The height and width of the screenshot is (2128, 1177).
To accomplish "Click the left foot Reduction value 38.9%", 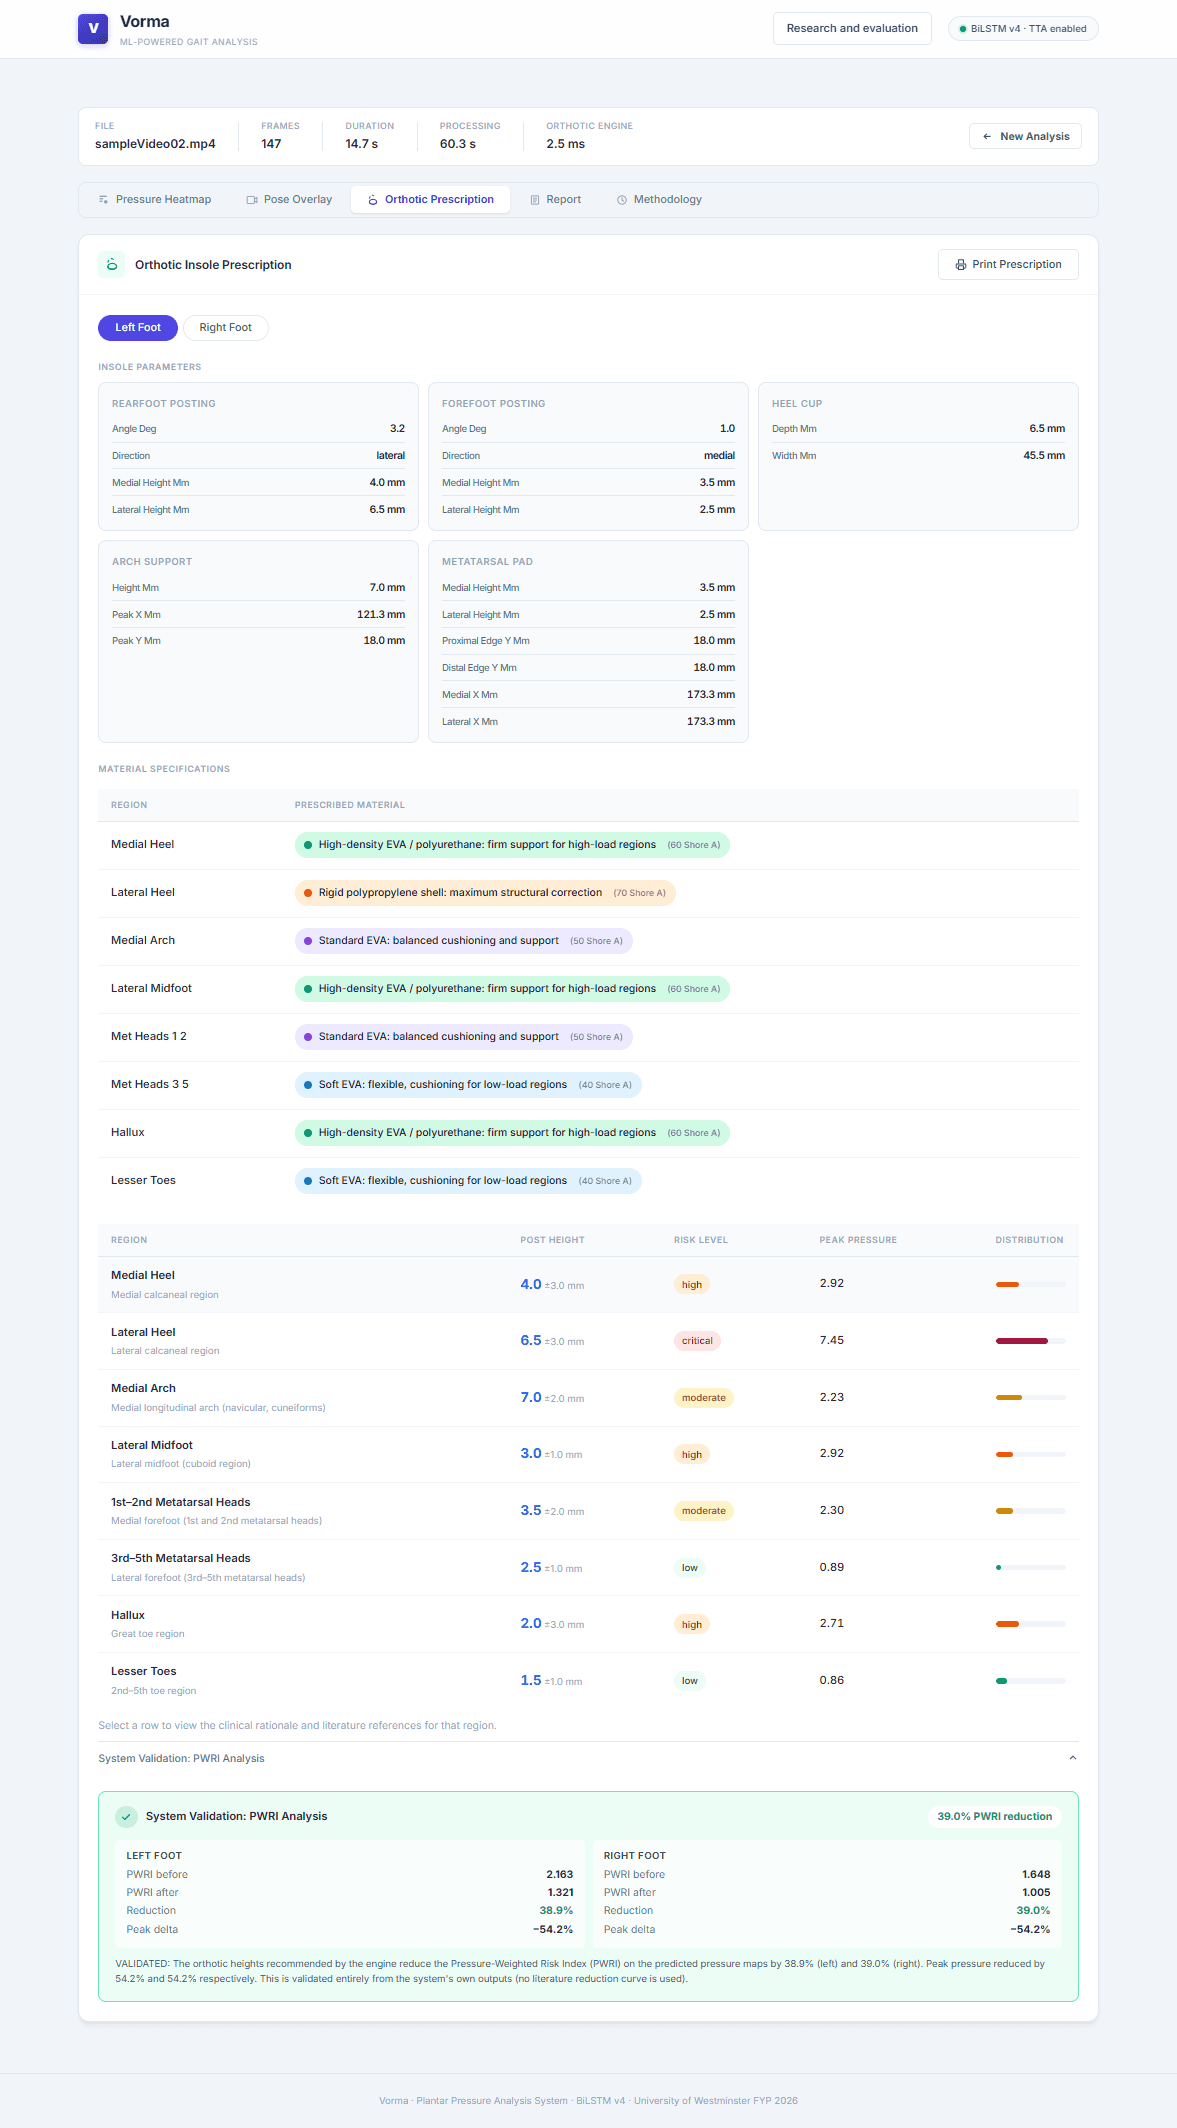I will 556,1911.
